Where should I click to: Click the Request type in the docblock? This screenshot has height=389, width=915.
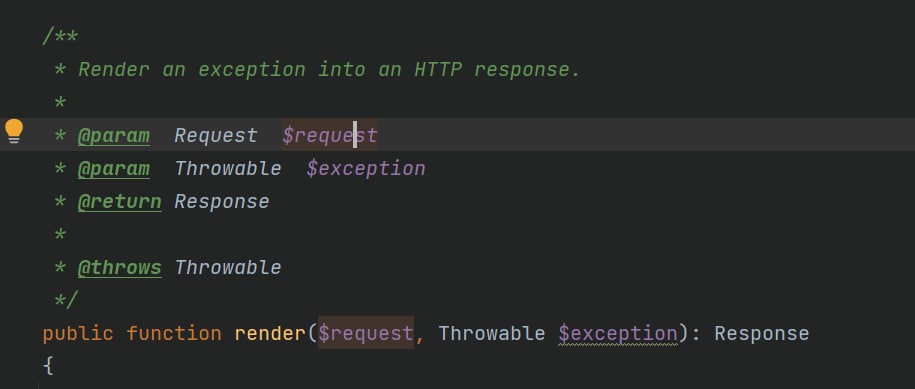[x=216, y=135]
